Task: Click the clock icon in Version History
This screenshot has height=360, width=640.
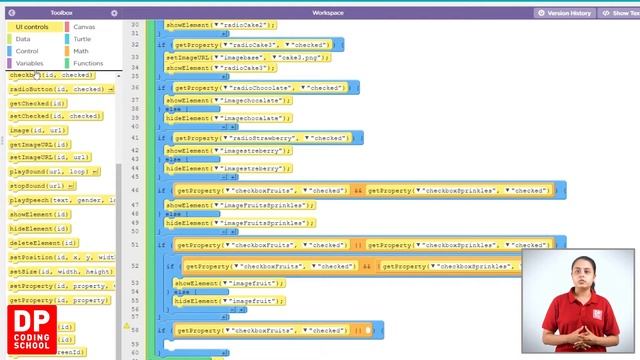Action: (541, 13)
